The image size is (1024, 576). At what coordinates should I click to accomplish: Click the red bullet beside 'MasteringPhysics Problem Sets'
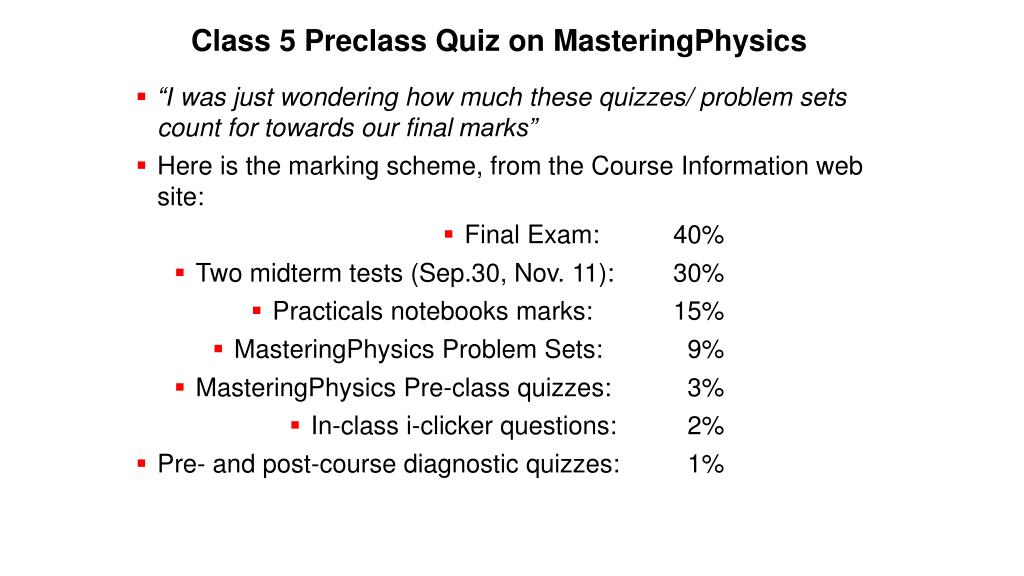[218, 348]
